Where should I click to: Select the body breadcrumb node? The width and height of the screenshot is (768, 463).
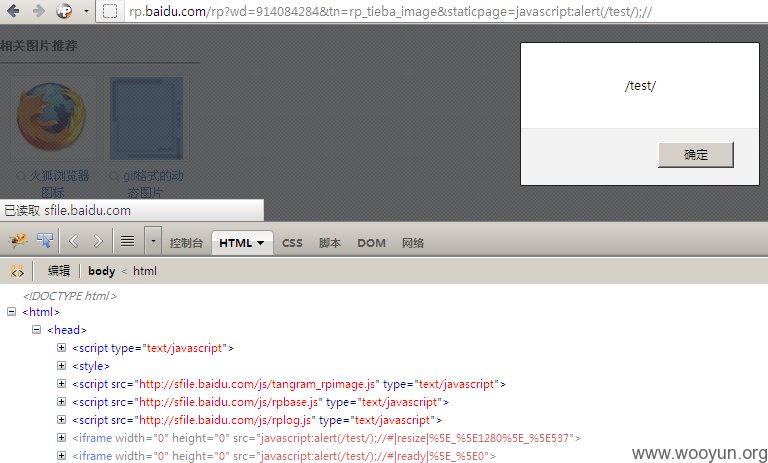101,271
